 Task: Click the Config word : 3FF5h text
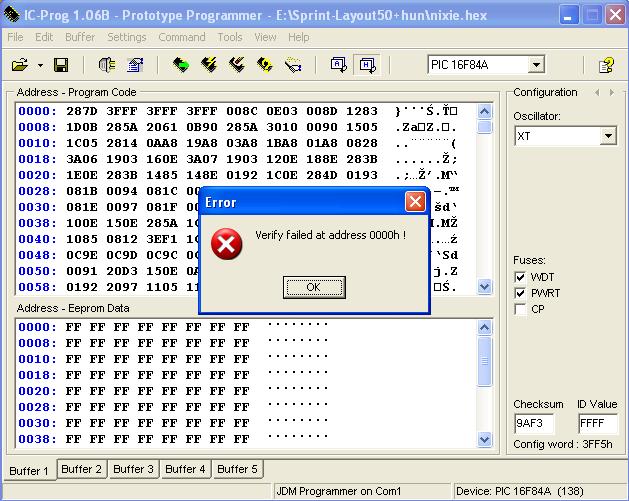[563, 444]
